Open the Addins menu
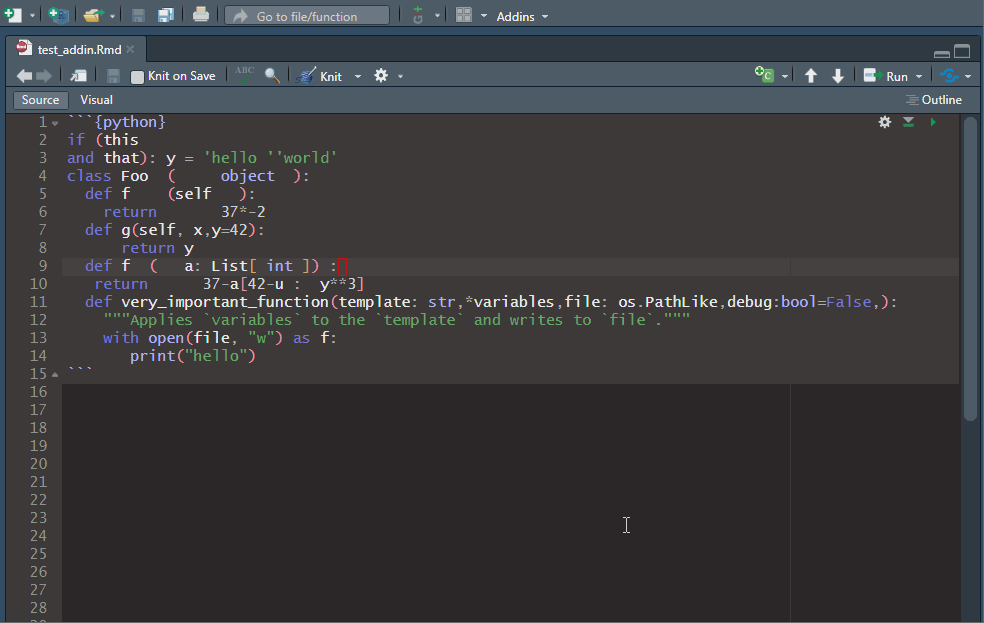This screenshot has width=984, height=623. (x=522, y=16)
